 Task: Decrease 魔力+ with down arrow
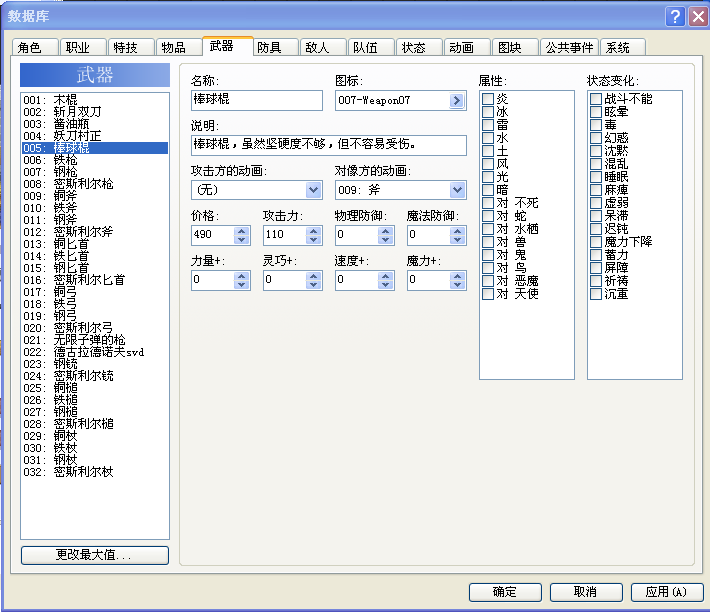[x=457, y=285]
